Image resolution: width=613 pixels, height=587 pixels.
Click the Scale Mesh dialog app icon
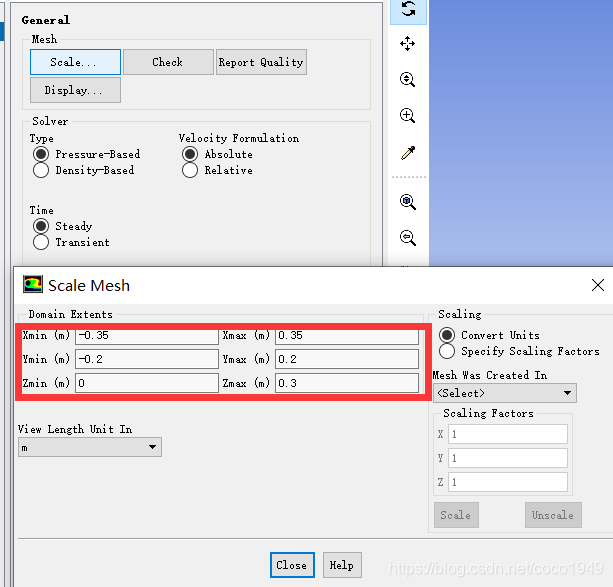tap(32, 284)
